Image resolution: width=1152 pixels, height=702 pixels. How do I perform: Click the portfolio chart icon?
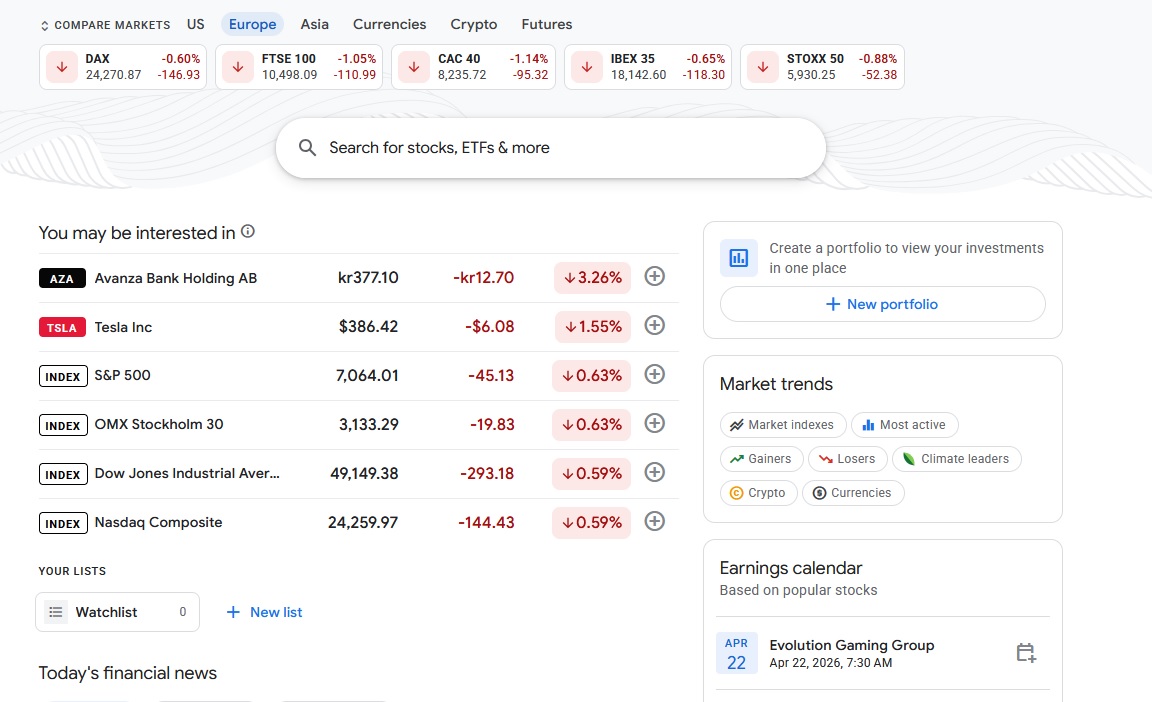pos(739,258)
